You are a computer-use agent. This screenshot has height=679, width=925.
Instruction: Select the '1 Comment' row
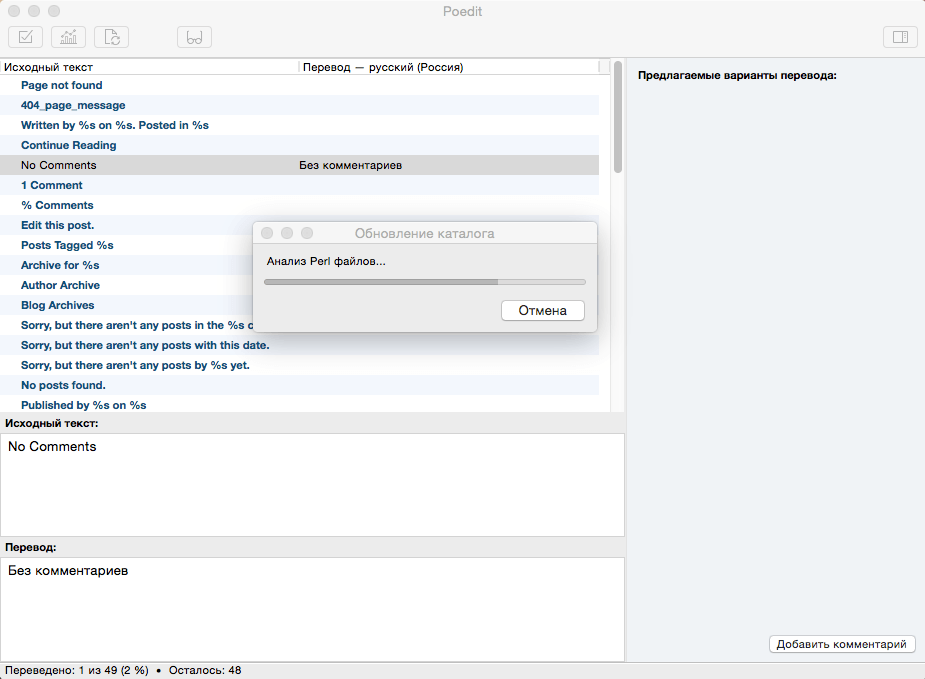[x=300, y=185]
